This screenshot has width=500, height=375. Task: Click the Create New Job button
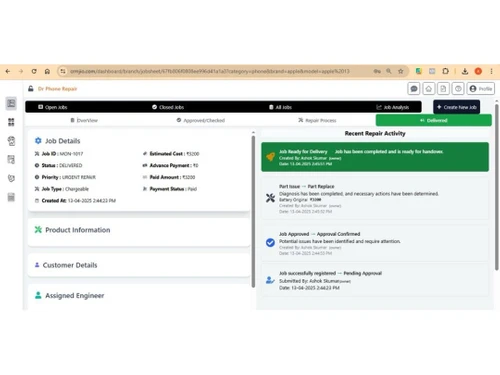457,107
